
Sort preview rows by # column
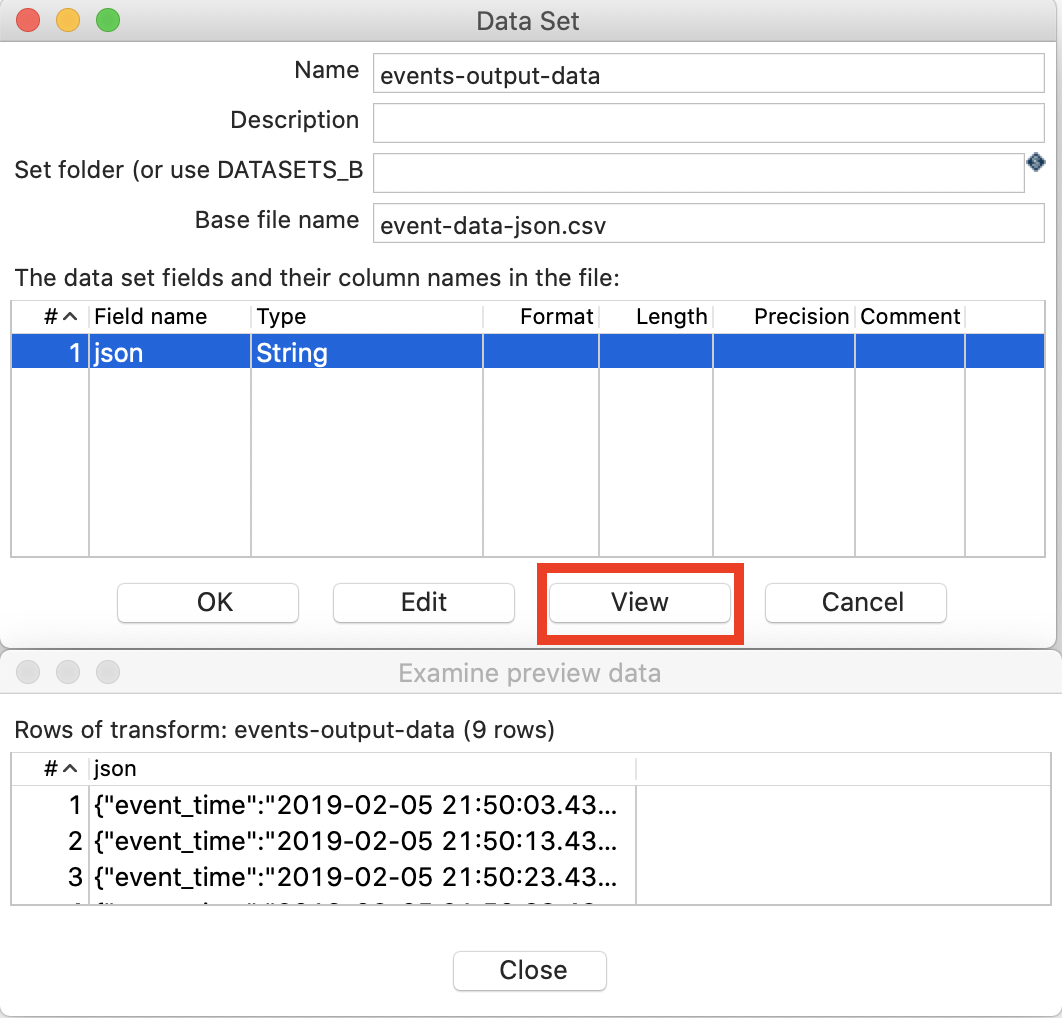(x=51, y=769)
